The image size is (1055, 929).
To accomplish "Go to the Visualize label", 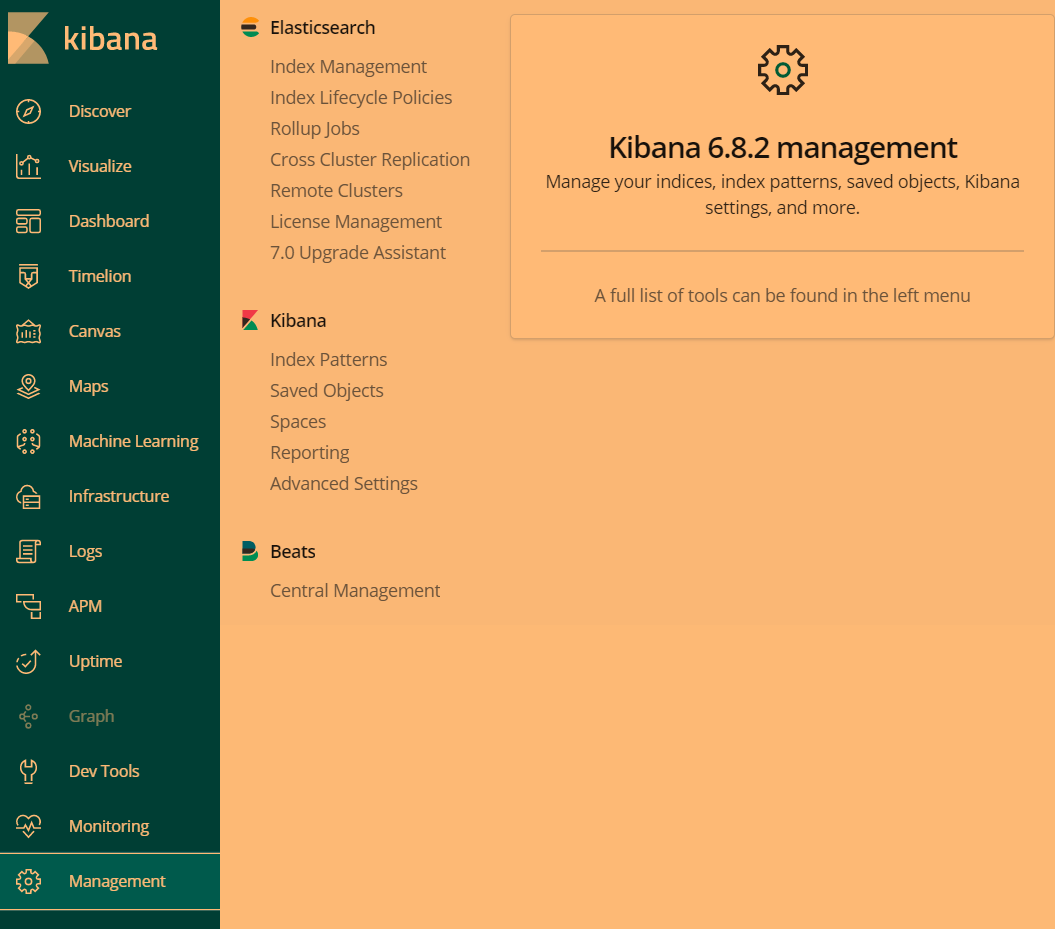I will (x=100, y=166).
